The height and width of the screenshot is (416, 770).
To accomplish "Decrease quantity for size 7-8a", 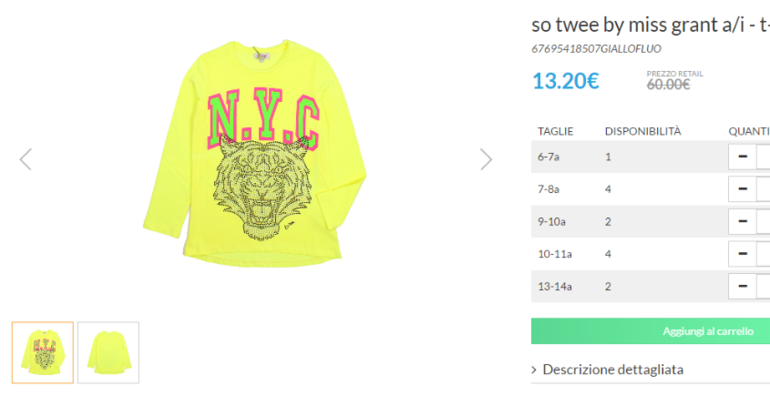I will [x=742, y=189].
